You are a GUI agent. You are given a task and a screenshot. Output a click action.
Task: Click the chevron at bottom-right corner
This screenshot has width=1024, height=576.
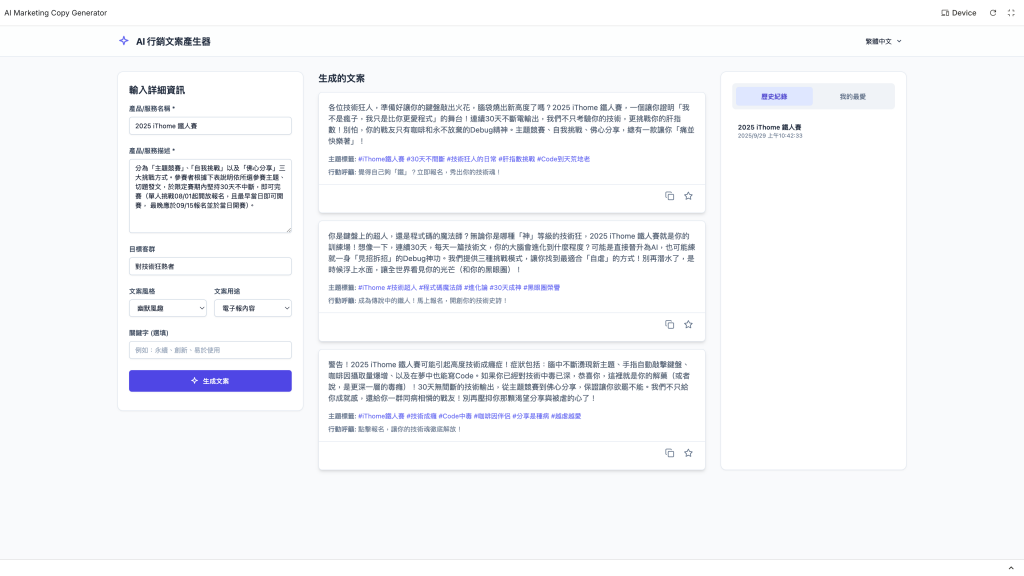click(x=1011, y=568)
